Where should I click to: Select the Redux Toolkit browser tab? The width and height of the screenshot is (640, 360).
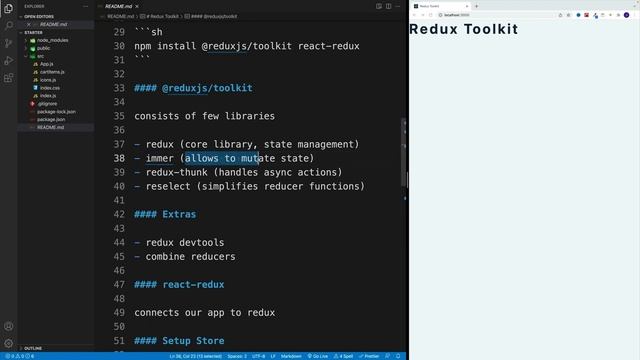click(441, 6)
